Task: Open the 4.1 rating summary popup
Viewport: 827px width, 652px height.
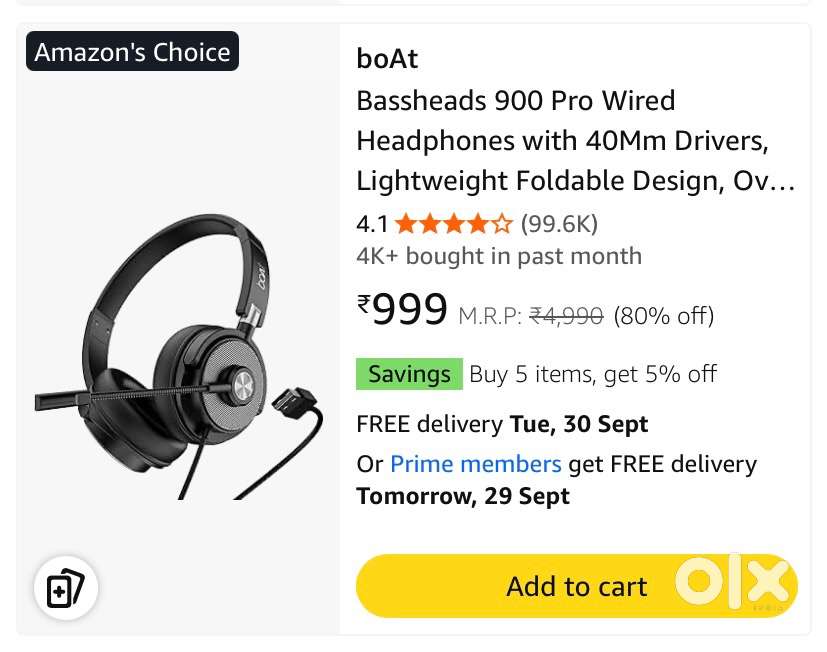Action: [x=371, y=224]
